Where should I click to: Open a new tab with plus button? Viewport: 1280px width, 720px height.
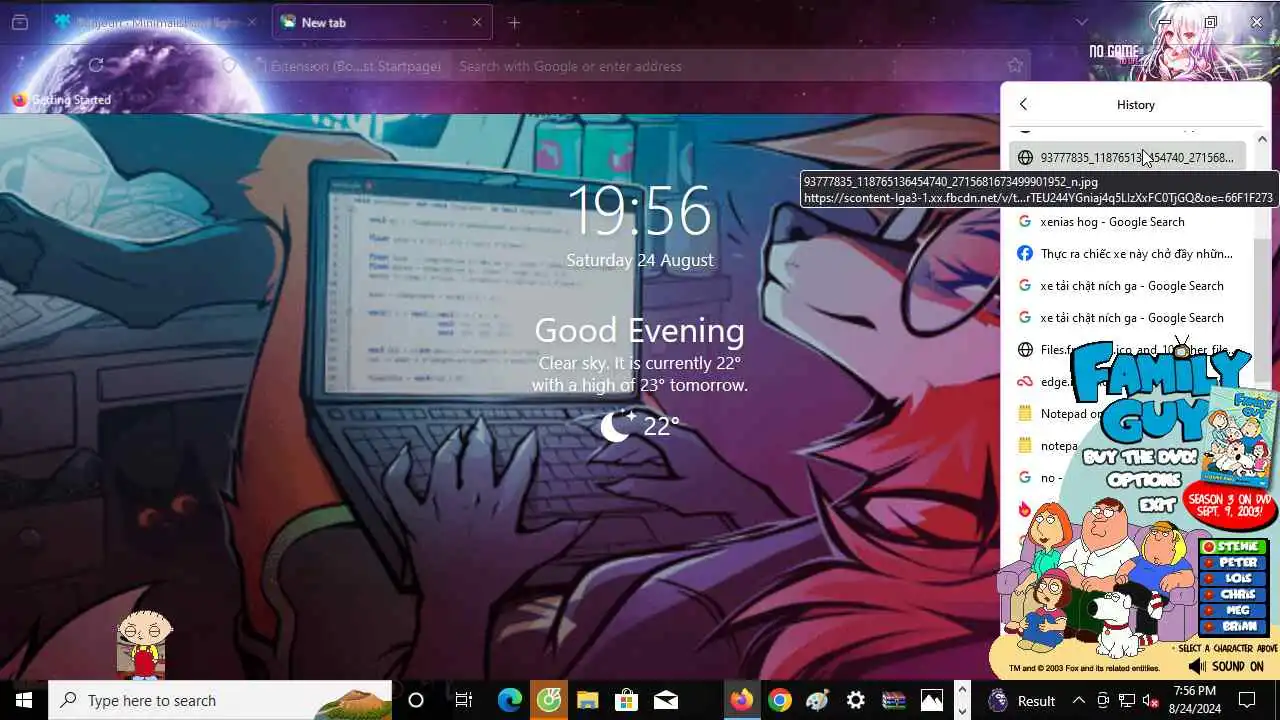tap(514, 22)
